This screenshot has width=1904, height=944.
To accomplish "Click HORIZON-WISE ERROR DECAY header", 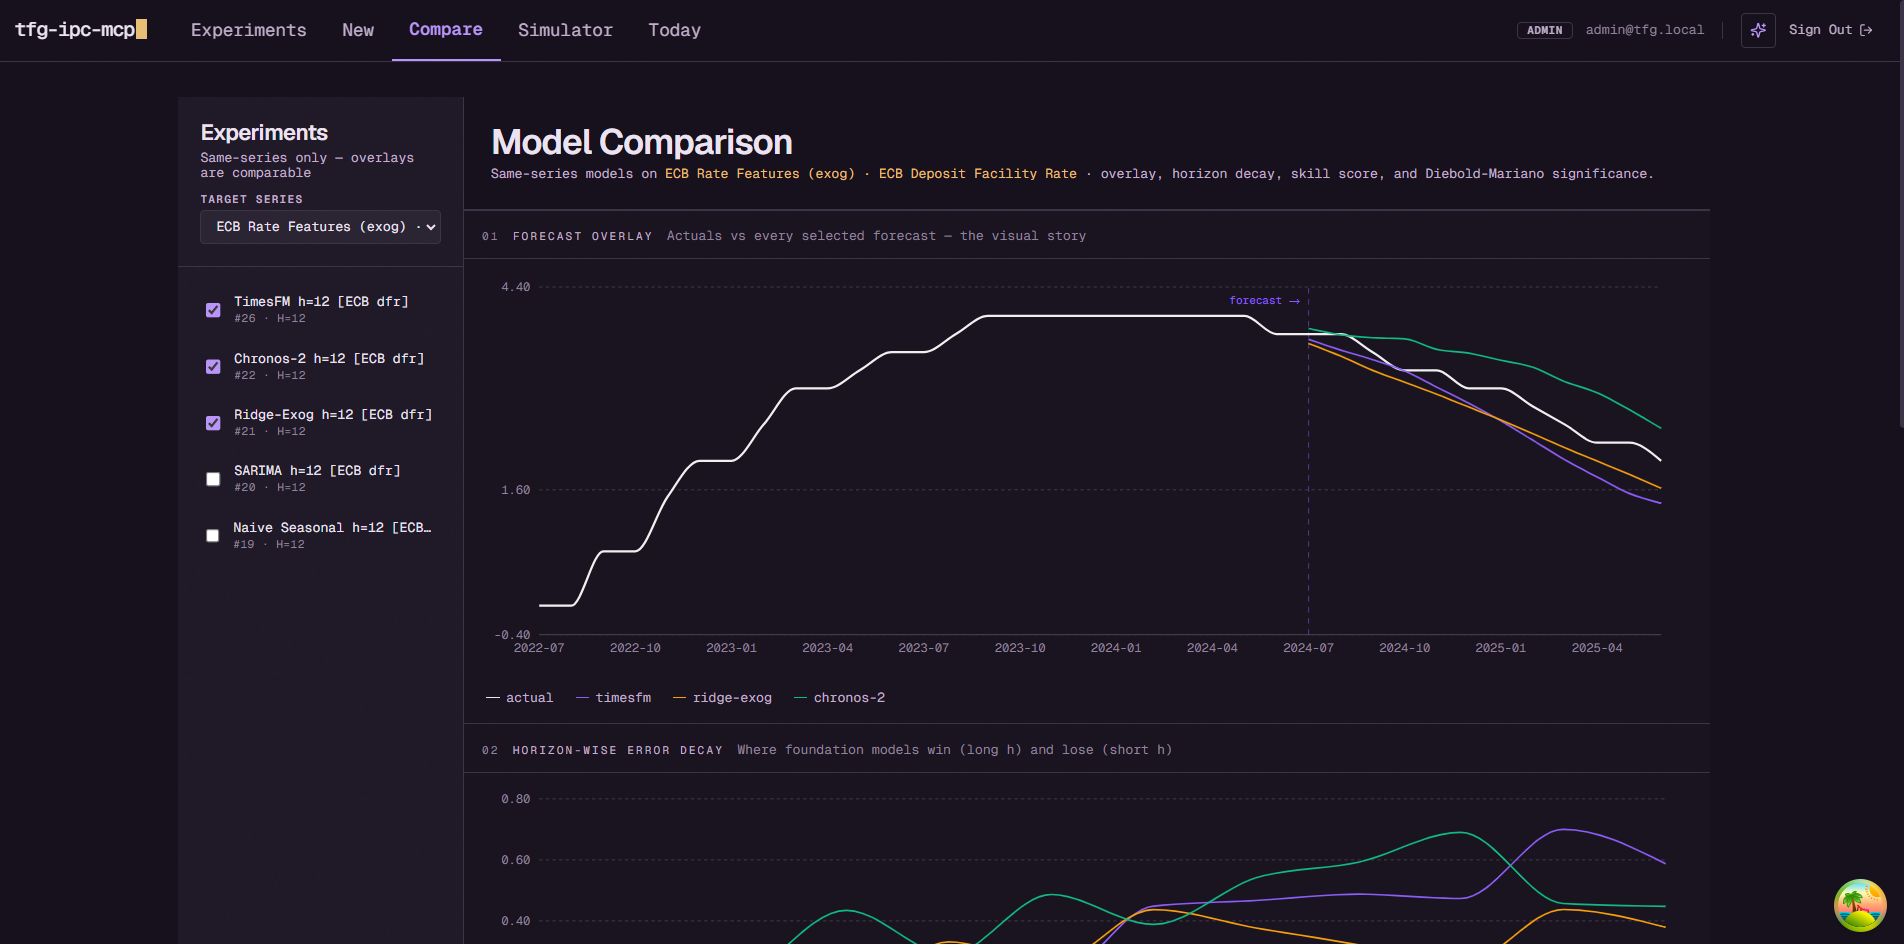I will (617, 750).
